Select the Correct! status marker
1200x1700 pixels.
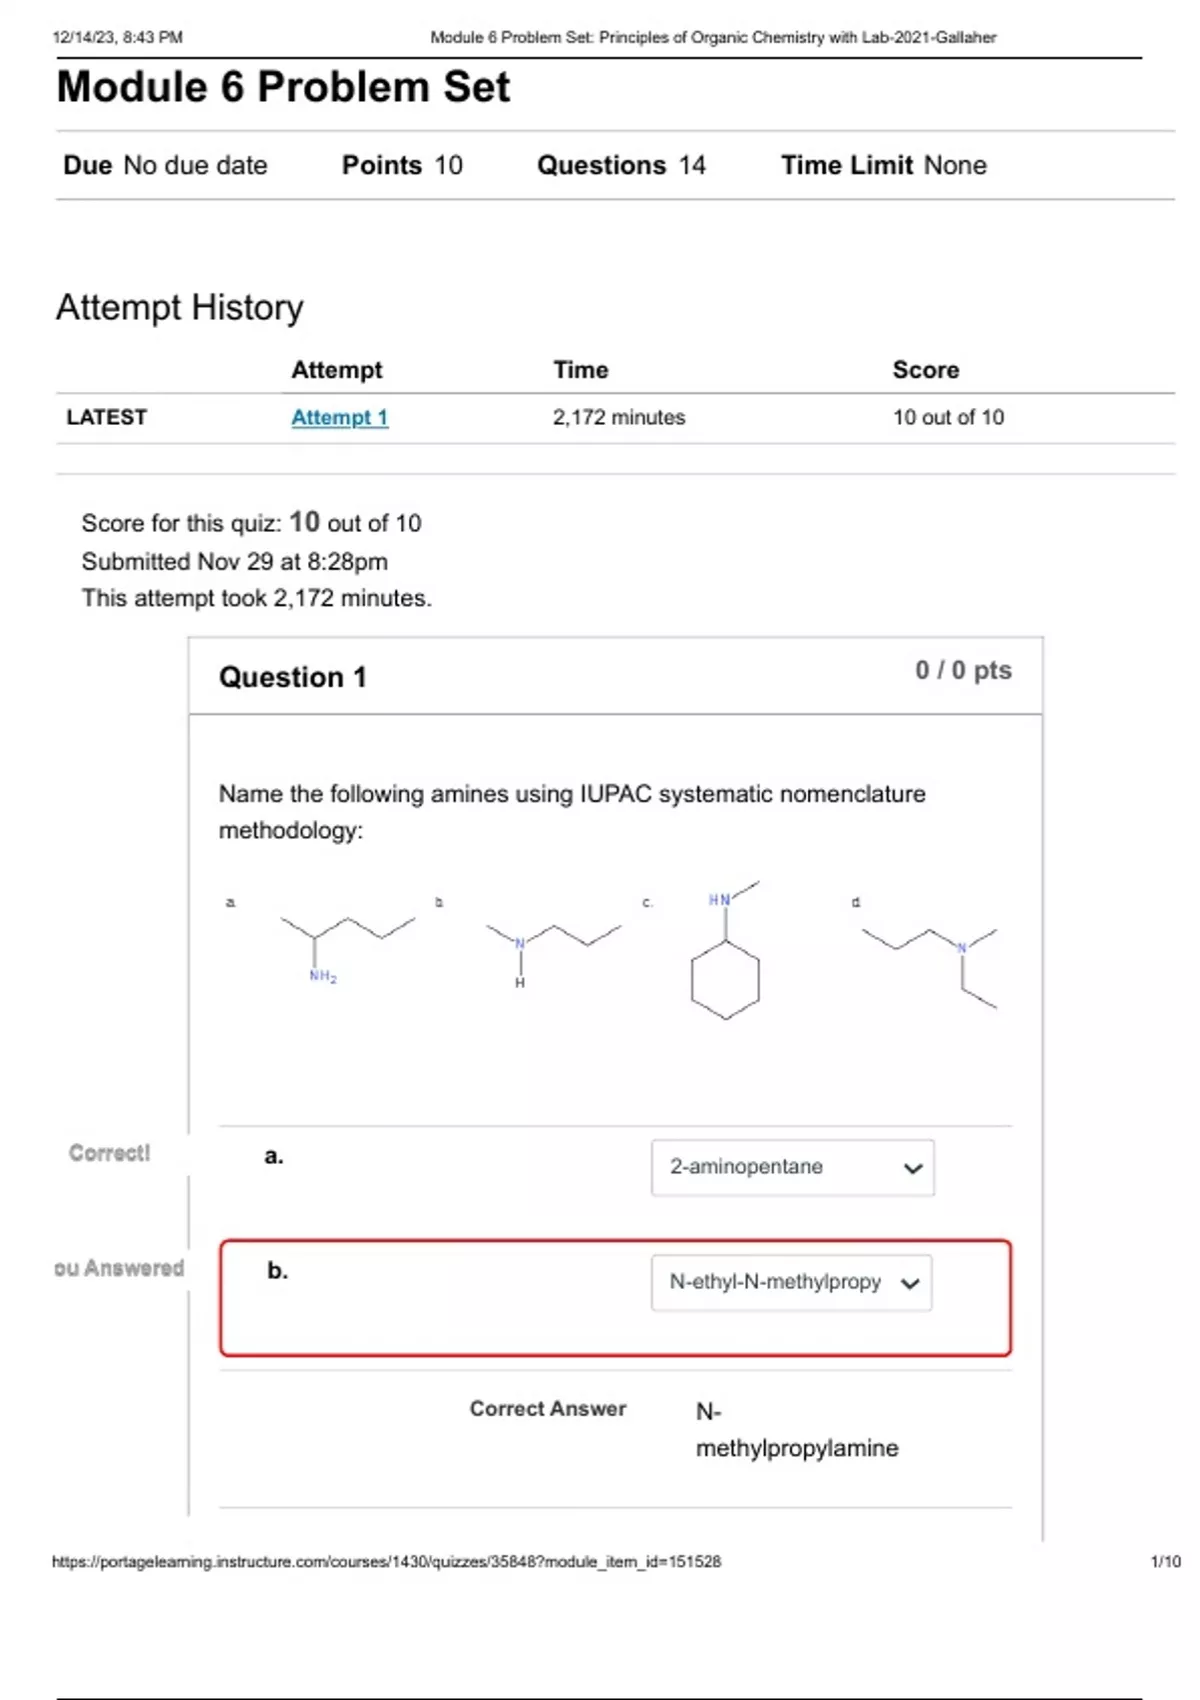pyautogui.click(x=109, y=1153)
